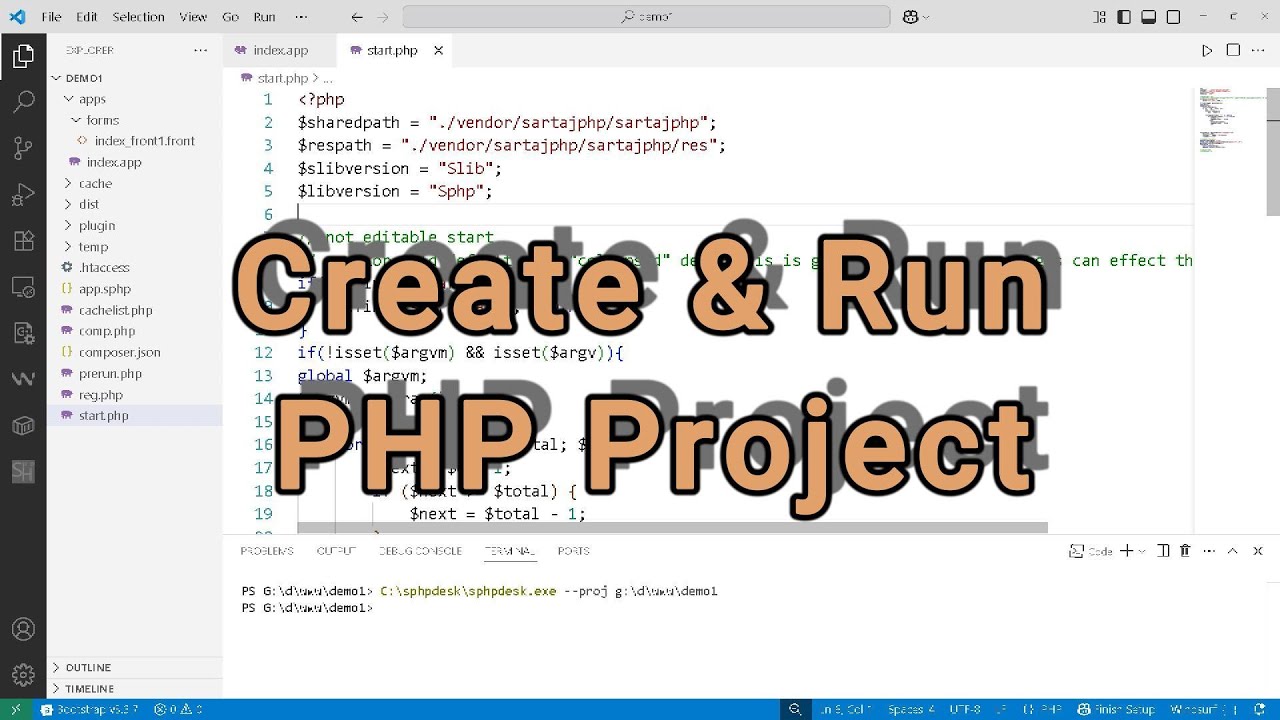This screenshot has height=720, width=1280.
Task: Split the terminal
Action: pos(1163,551)
